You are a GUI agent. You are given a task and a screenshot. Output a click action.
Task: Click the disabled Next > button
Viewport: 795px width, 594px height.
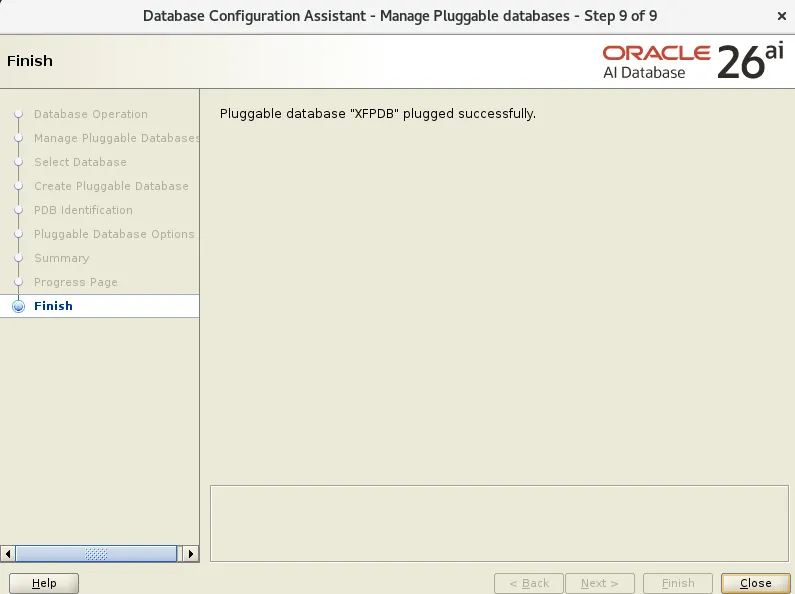(600, 583)
